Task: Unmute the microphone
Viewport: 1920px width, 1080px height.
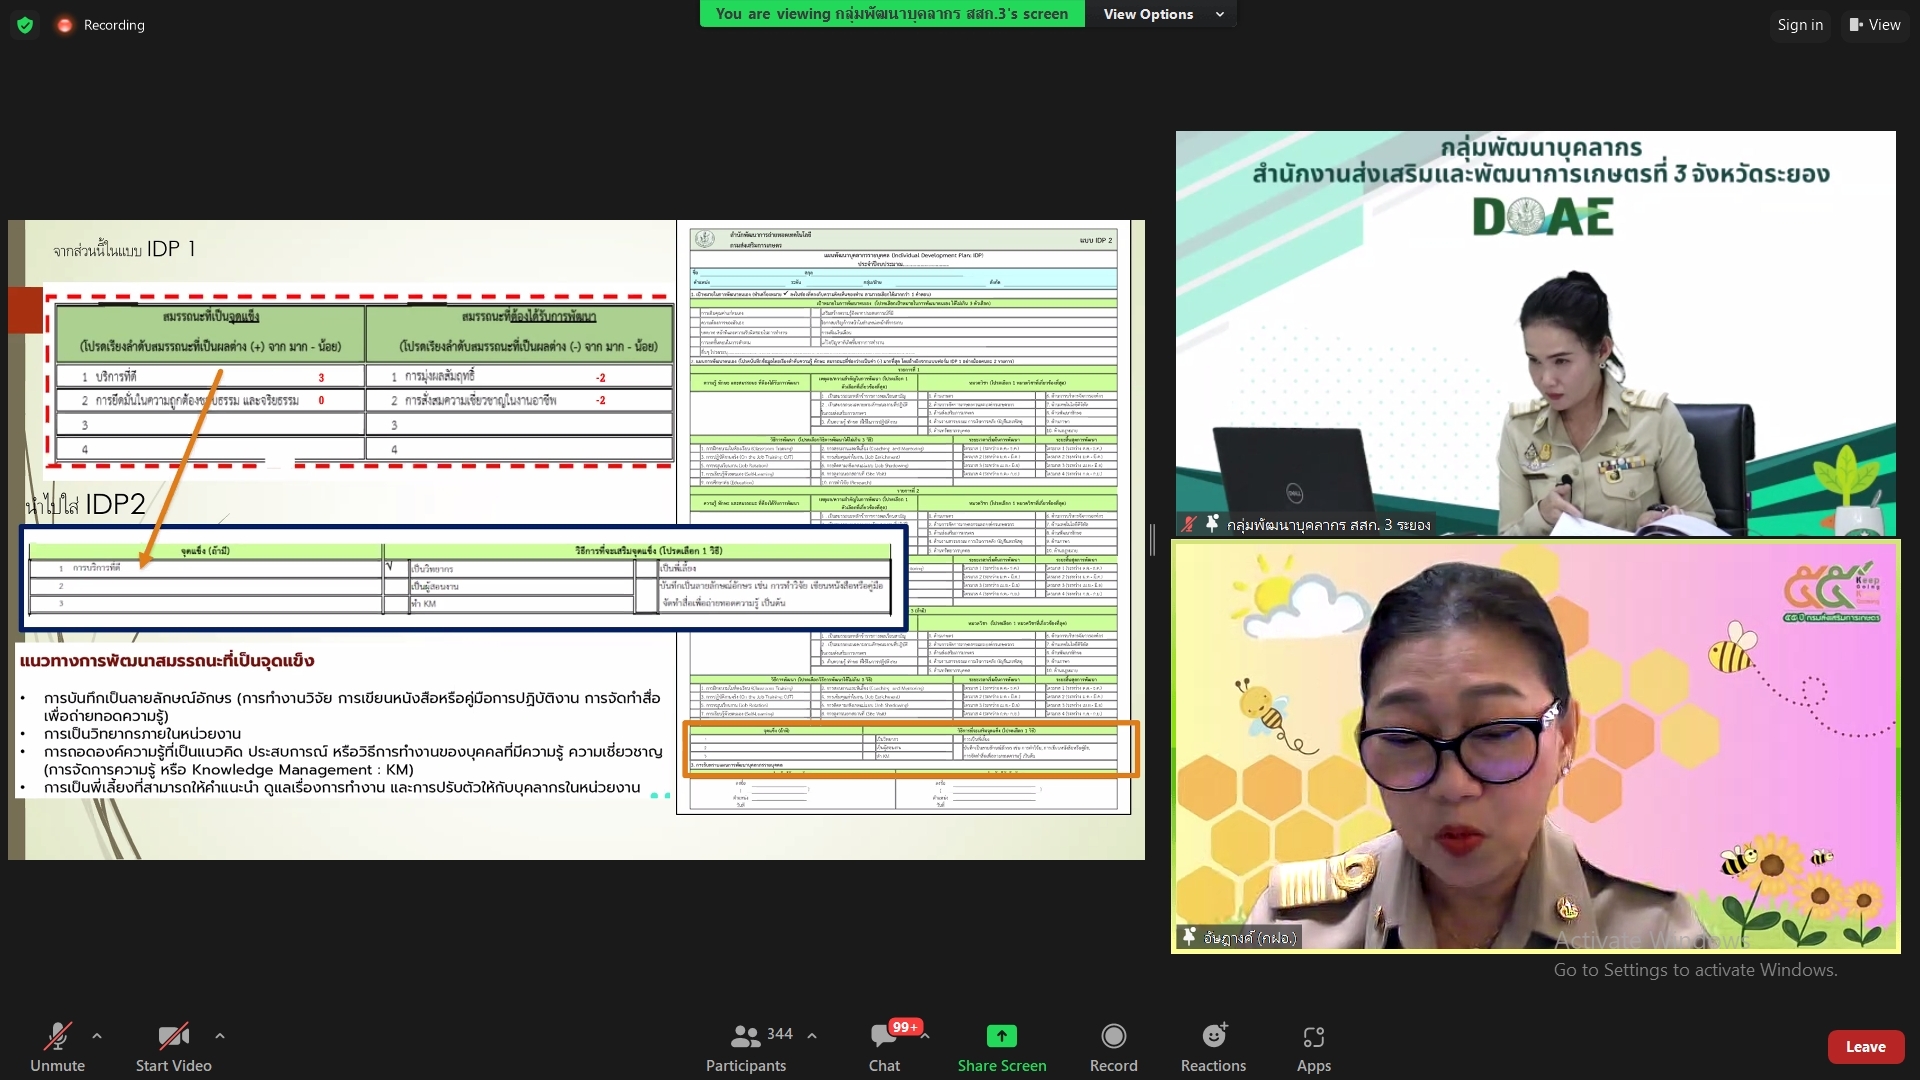Action: [57, 1036]
